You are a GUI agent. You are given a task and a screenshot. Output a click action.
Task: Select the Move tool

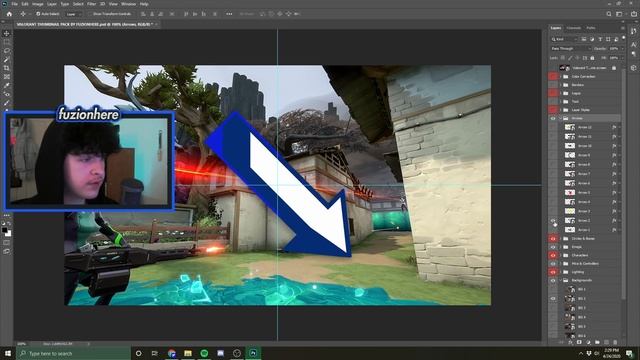7,33
